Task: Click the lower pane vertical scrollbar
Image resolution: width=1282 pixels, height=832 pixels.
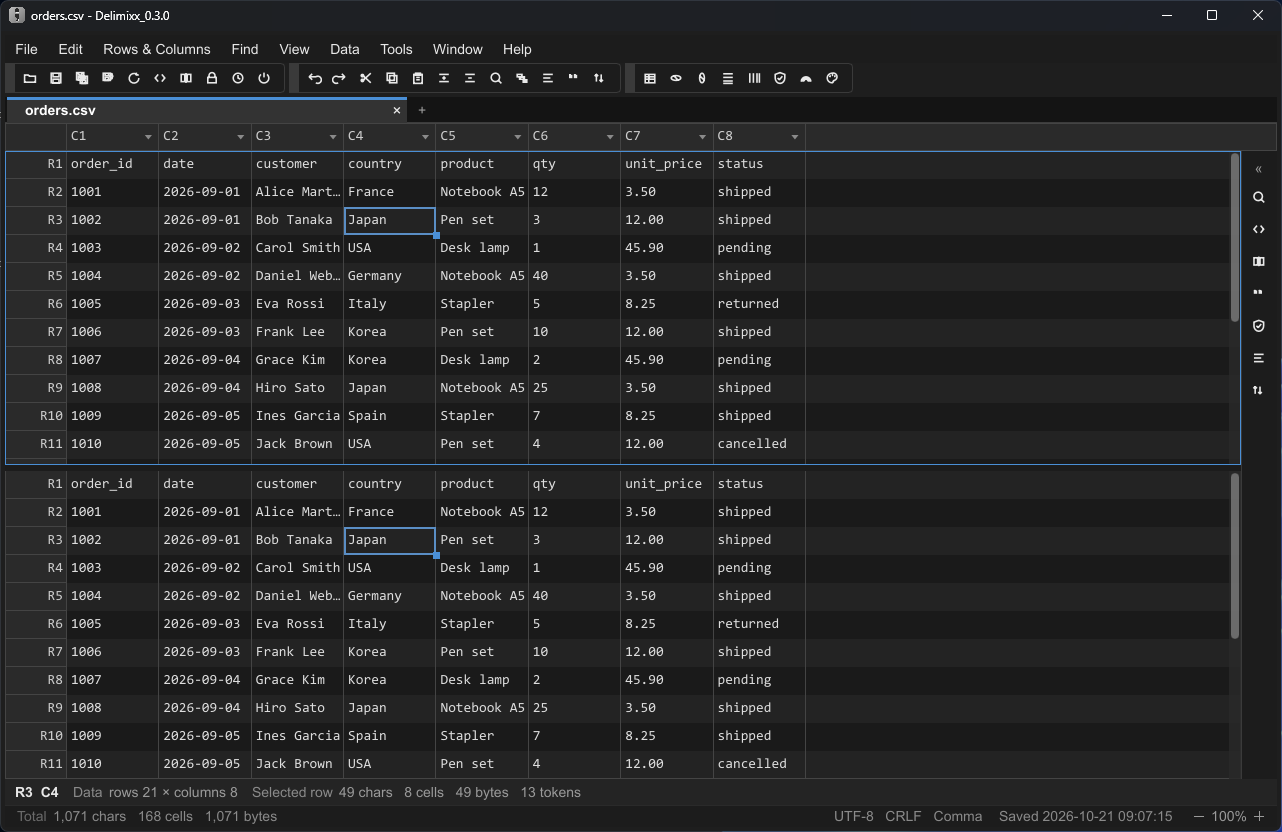Action: pos(1235,555)
